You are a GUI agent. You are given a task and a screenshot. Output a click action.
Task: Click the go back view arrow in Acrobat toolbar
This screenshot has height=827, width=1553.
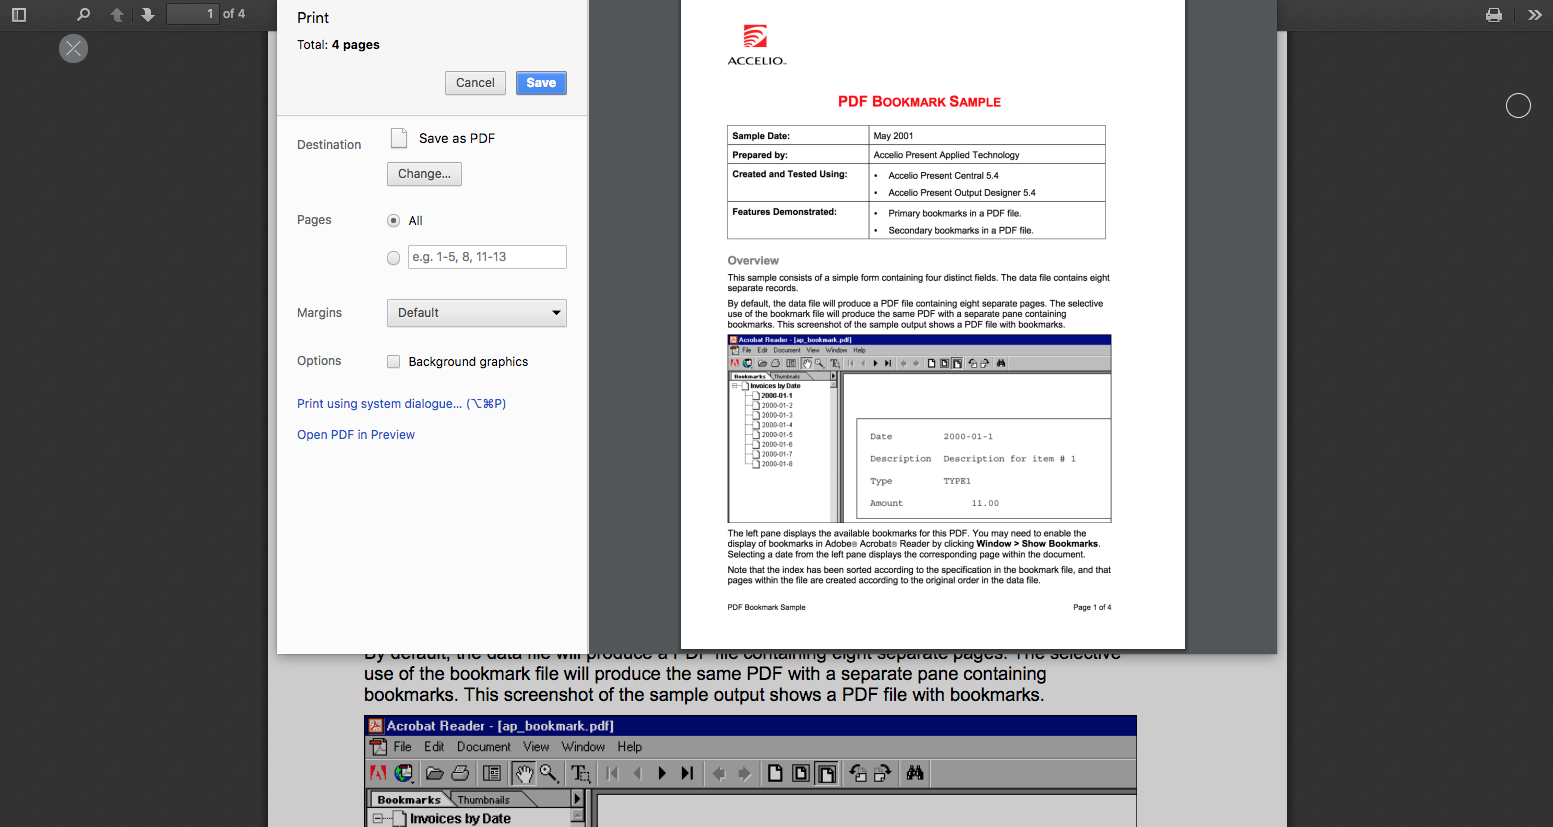719,773
